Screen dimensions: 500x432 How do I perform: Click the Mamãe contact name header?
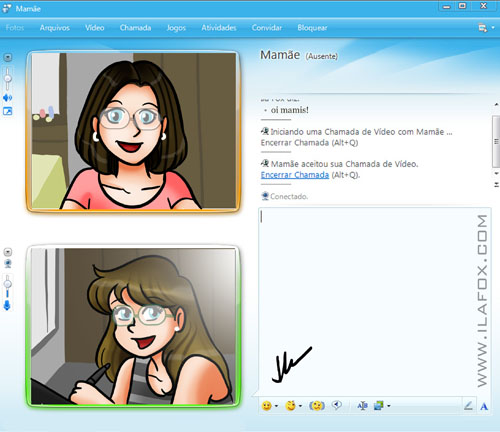click(x=280, y=55)
